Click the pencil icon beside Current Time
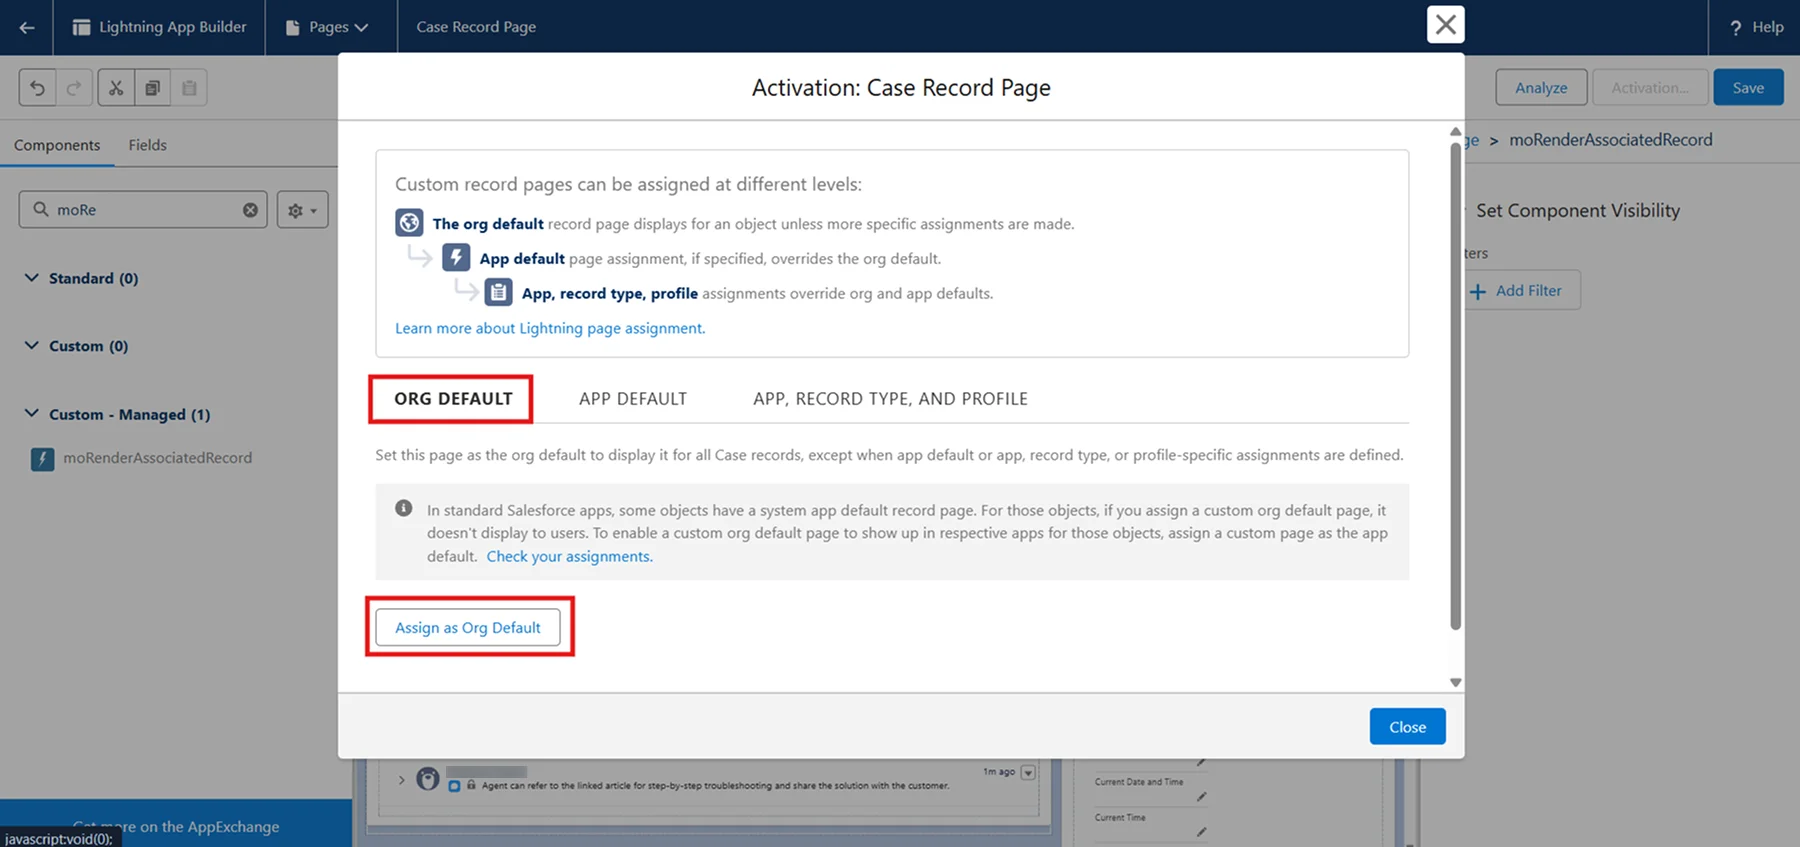The image size is (1800, 847). tap(1201, 832)
